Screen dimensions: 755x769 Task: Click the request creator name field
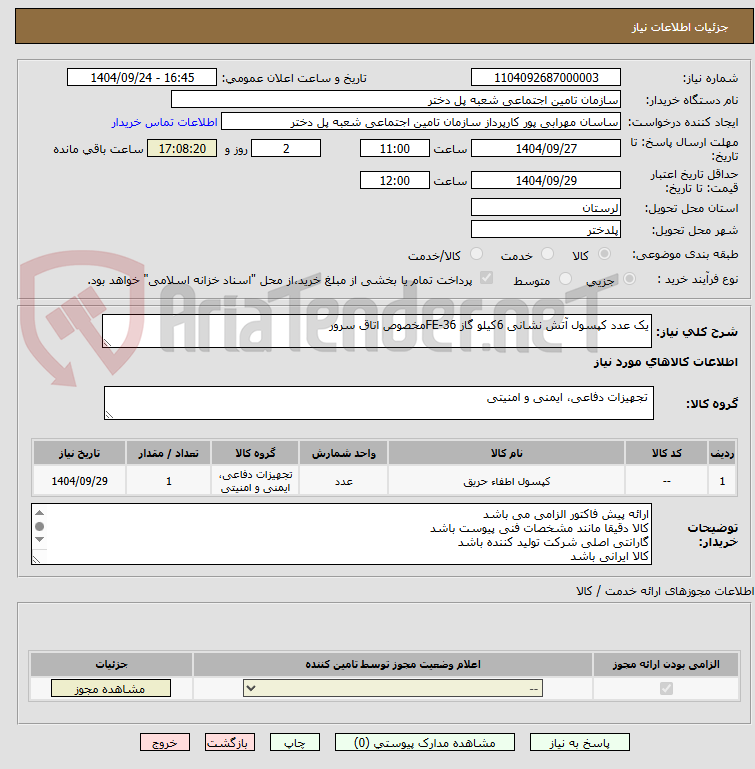pos(420,122)
